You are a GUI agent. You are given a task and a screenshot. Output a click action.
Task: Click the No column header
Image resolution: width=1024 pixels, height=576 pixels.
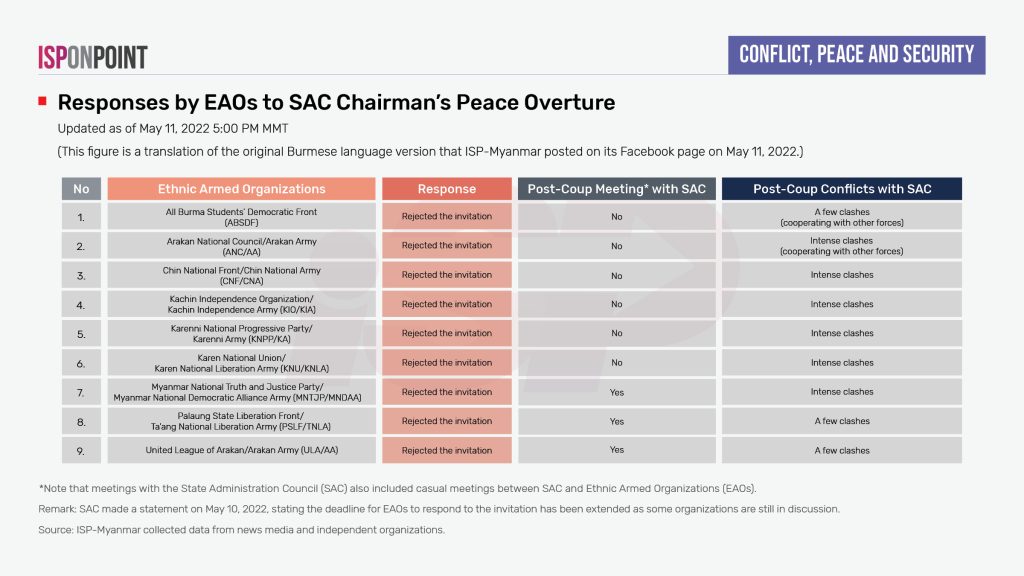click(81, 188)
